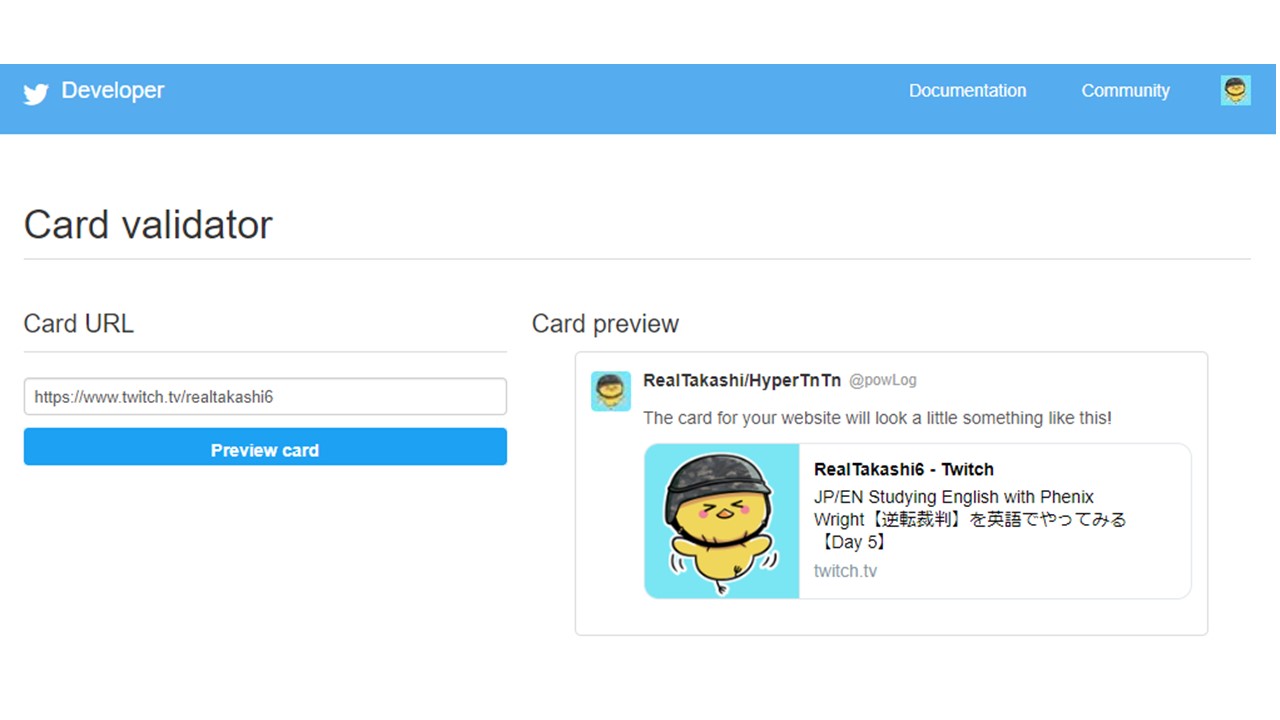Click the Preview card button
1280x720 pixels.
(x=265, y=447)
